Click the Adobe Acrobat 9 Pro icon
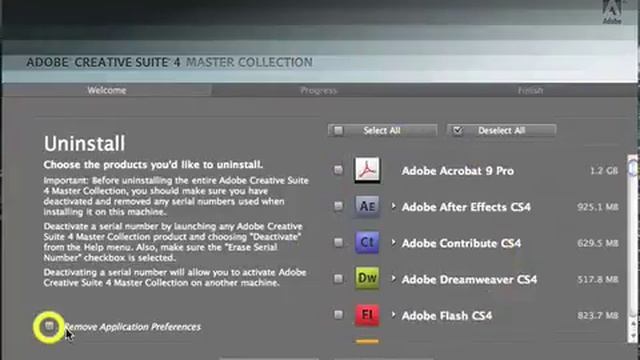640x360 pixels. coord(367,170)
